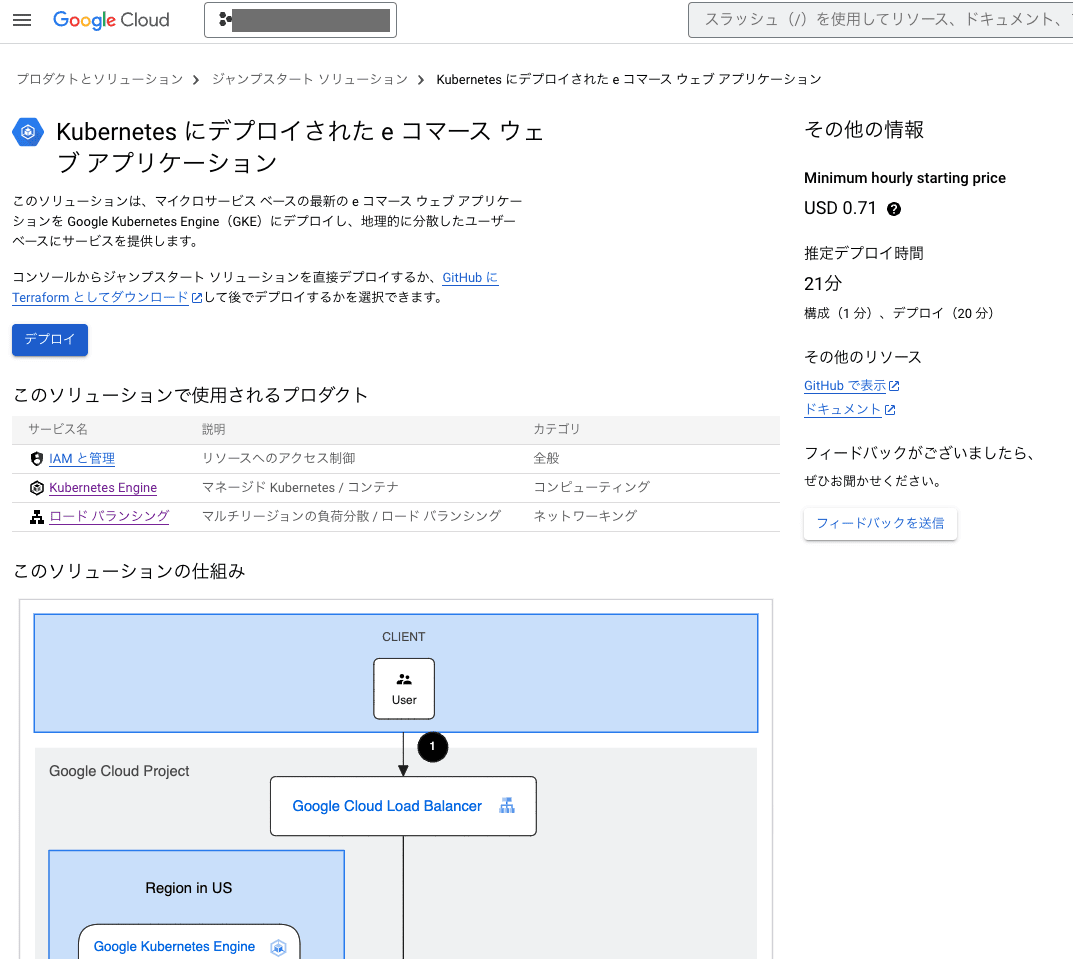Open the ロード バランシング link
The width and height of the screenshot is (1073, 959).
tap(109, 516)
